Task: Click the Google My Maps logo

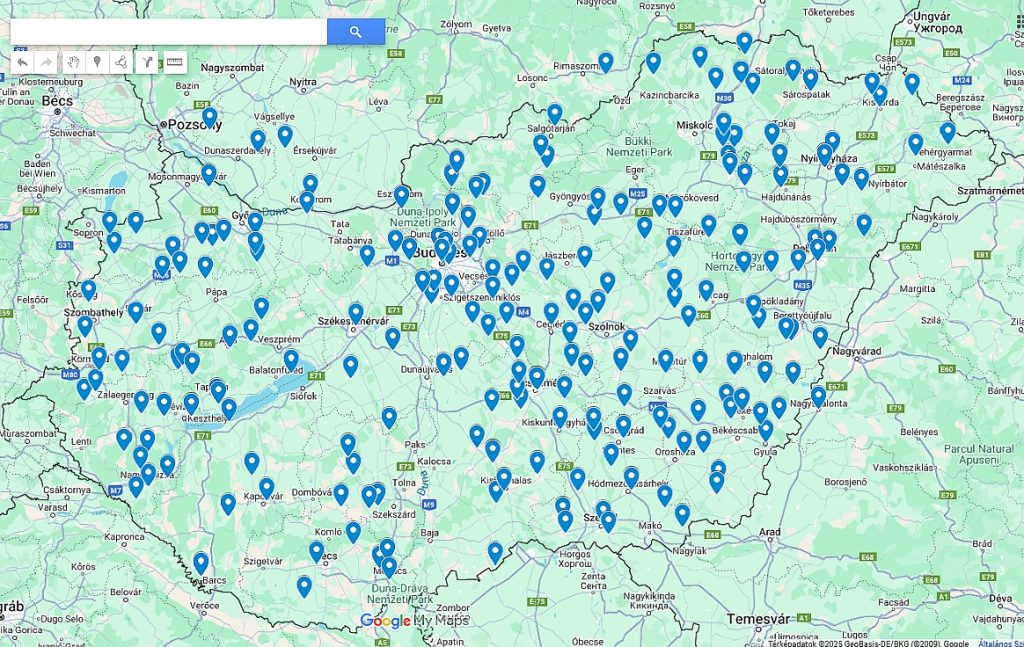Action: [x=414, y=621]
